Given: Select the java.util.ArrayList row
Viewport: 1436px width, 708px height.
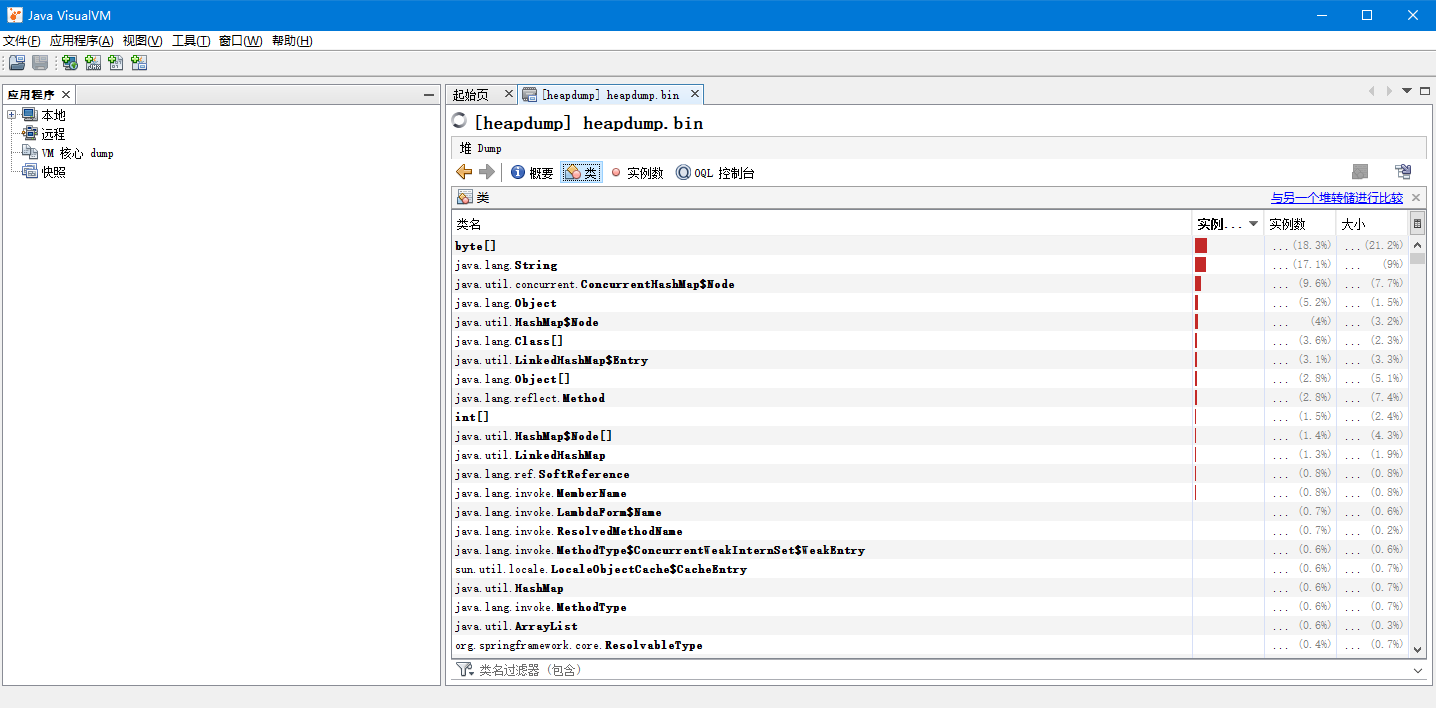Looking at the screenshot, I should (x=930, y=626).
